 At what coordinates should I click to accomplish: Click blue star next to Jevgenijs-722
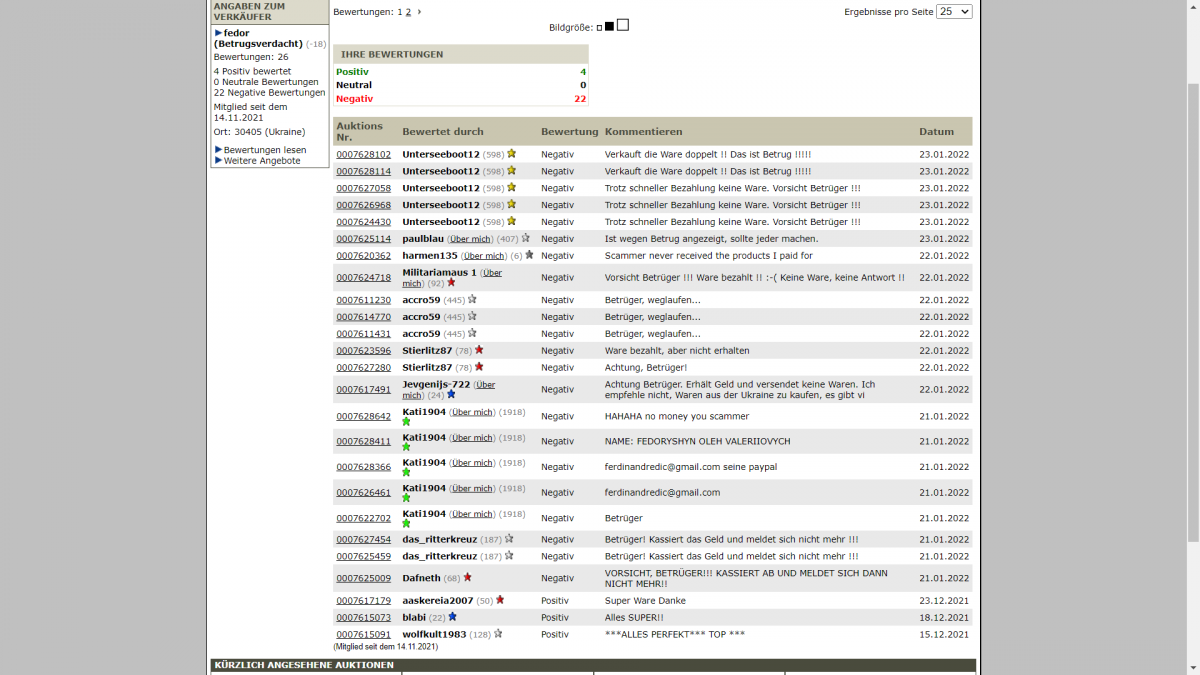(451, 395)
